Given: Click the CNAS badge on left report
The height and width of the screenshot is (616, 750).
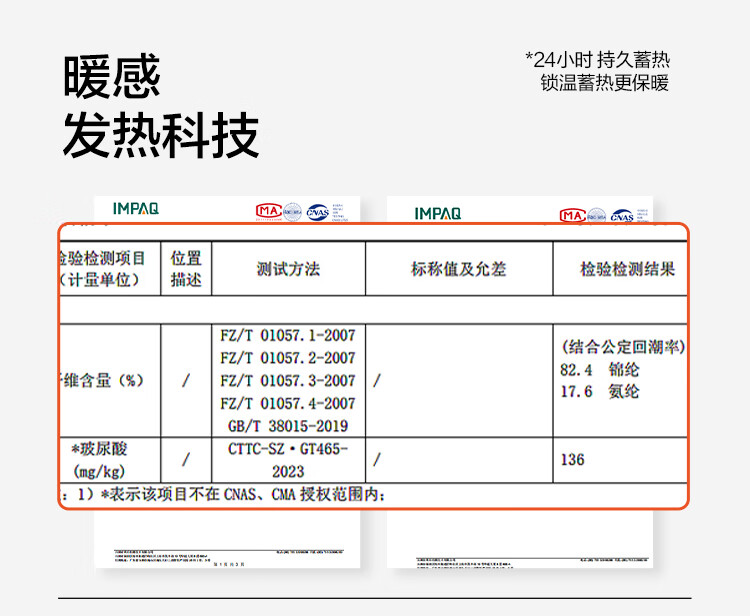Looking at the screenshot, I should 317,211.
